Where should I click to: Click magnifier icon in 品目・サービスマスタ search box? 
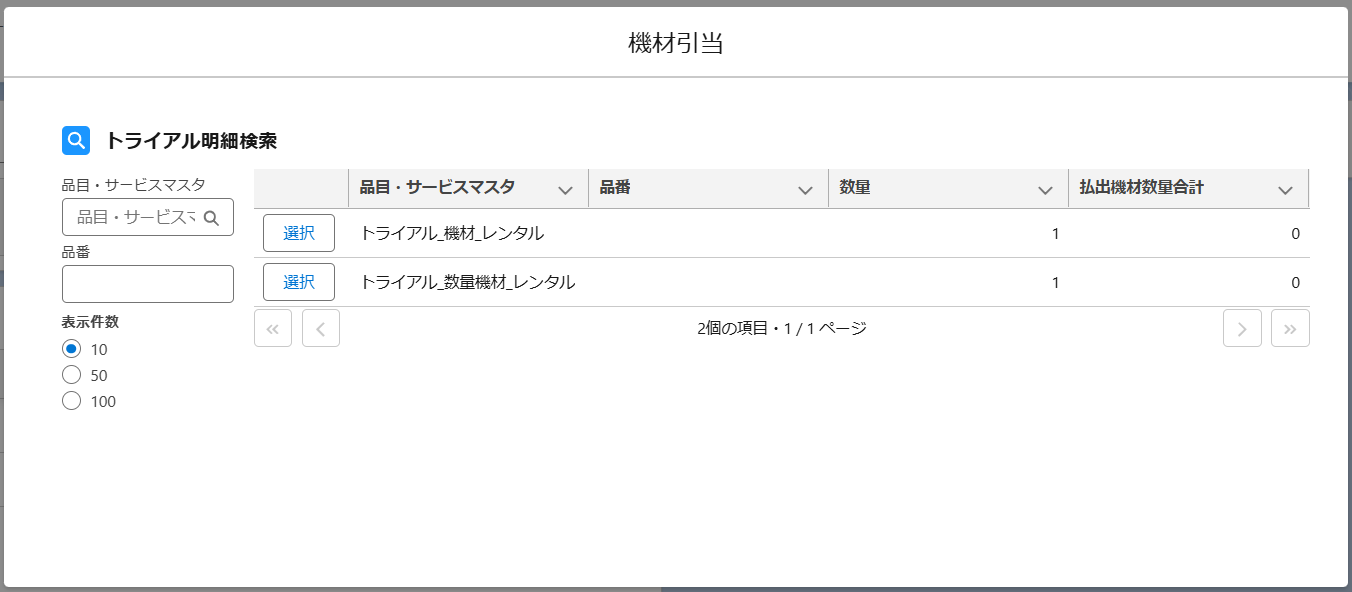pos(211,217)
